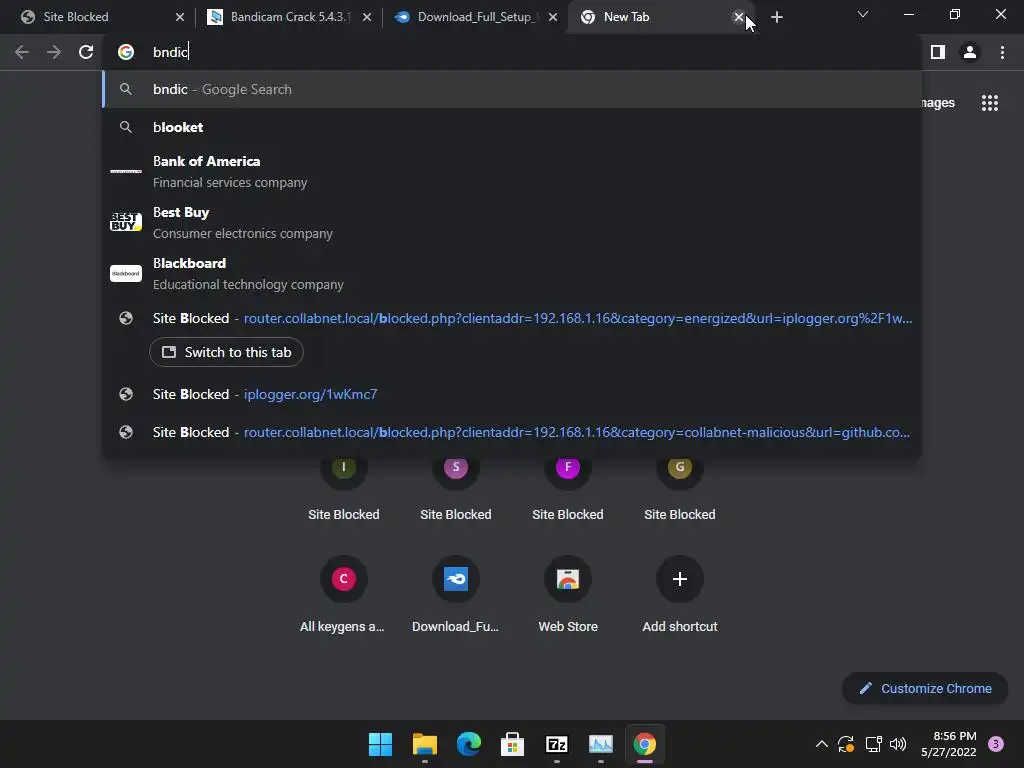1024x768 pixels.
Task: Reload the page with the refresh icon
Action: (86, 52)
